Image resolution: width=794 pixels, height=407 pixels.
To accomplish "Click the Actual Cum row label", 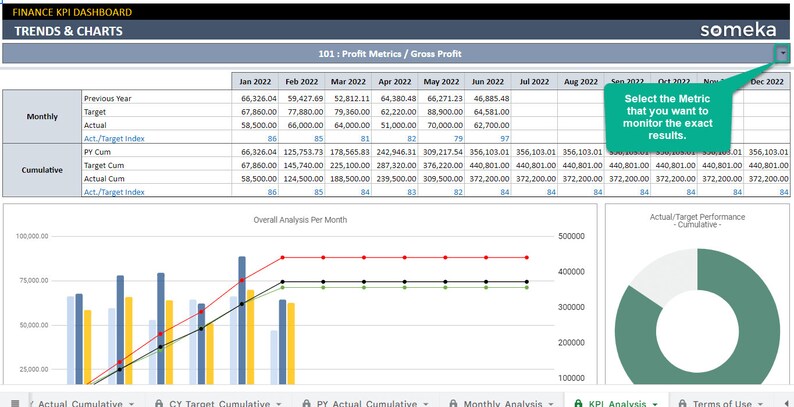I will 103,179.
